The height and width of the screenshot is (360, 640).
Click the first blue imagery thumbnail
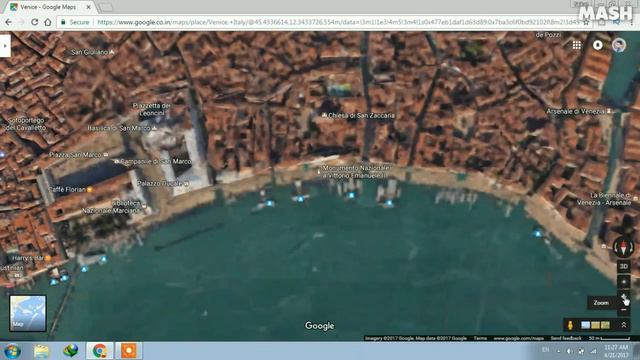coord(586,325)
